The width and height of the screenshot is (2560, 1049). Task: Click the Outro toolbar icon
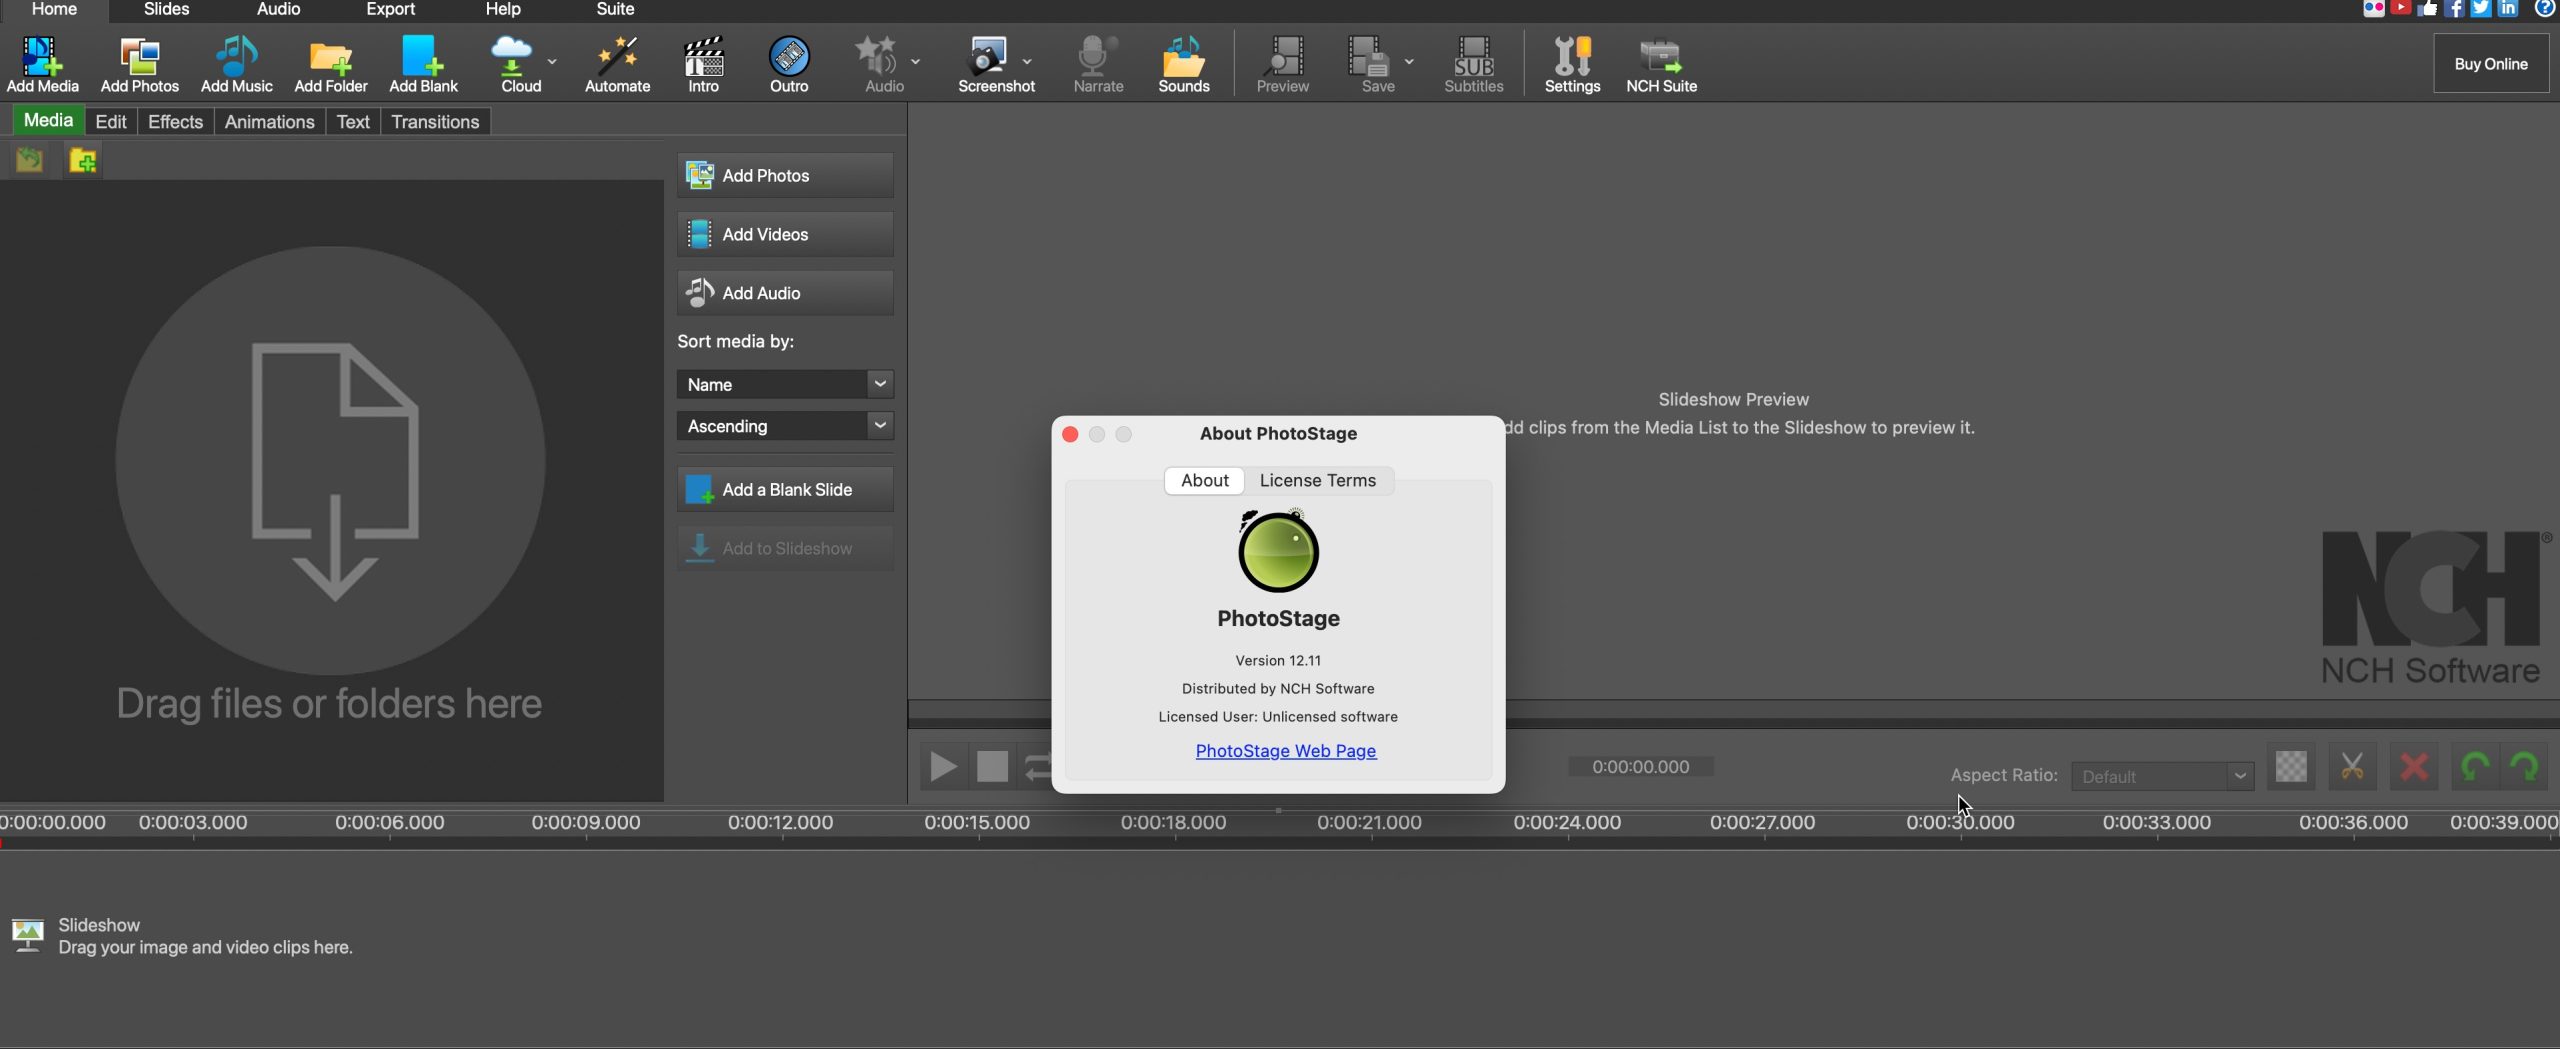[x=789, y=64]
